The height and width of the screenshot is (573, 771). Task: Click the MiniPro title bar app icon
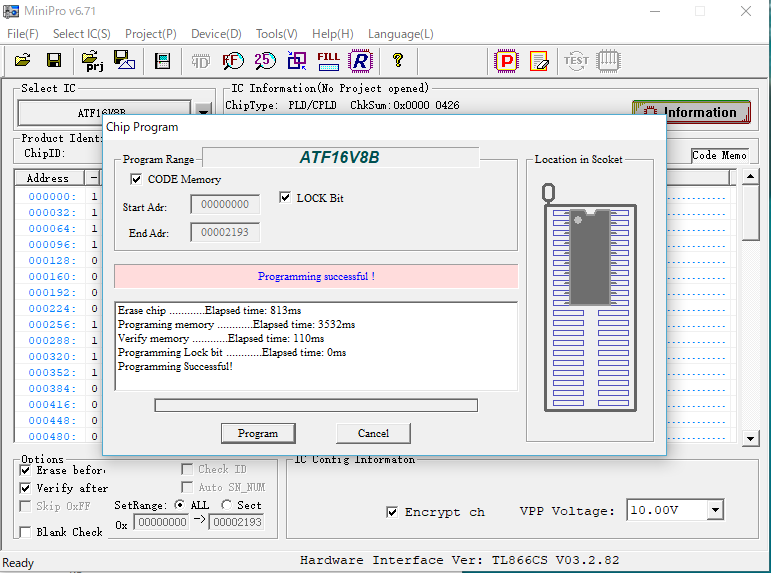coord(11,11)
